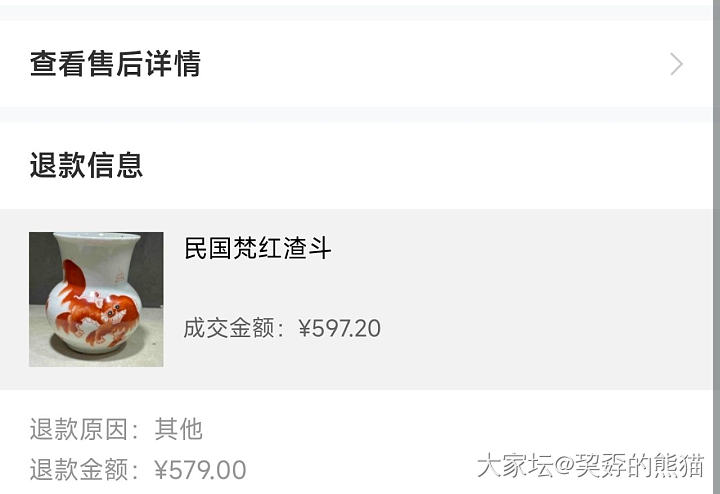Tap the ¥579.00 refund amount
Screen dimensions: 720x494
pos(200,470)
